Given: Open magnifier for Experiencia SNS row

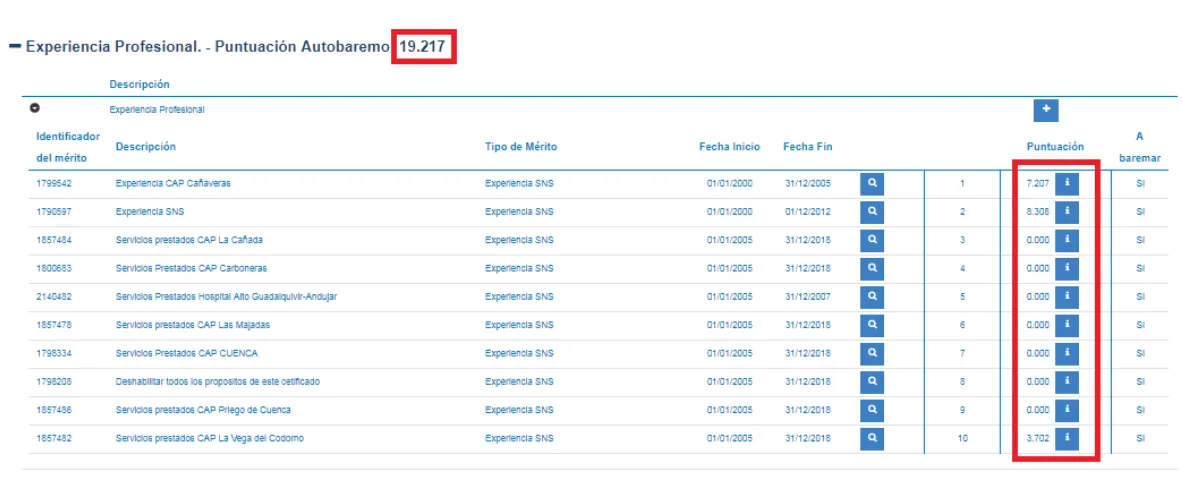Looking at the screenshot, I should pos(871,212).
